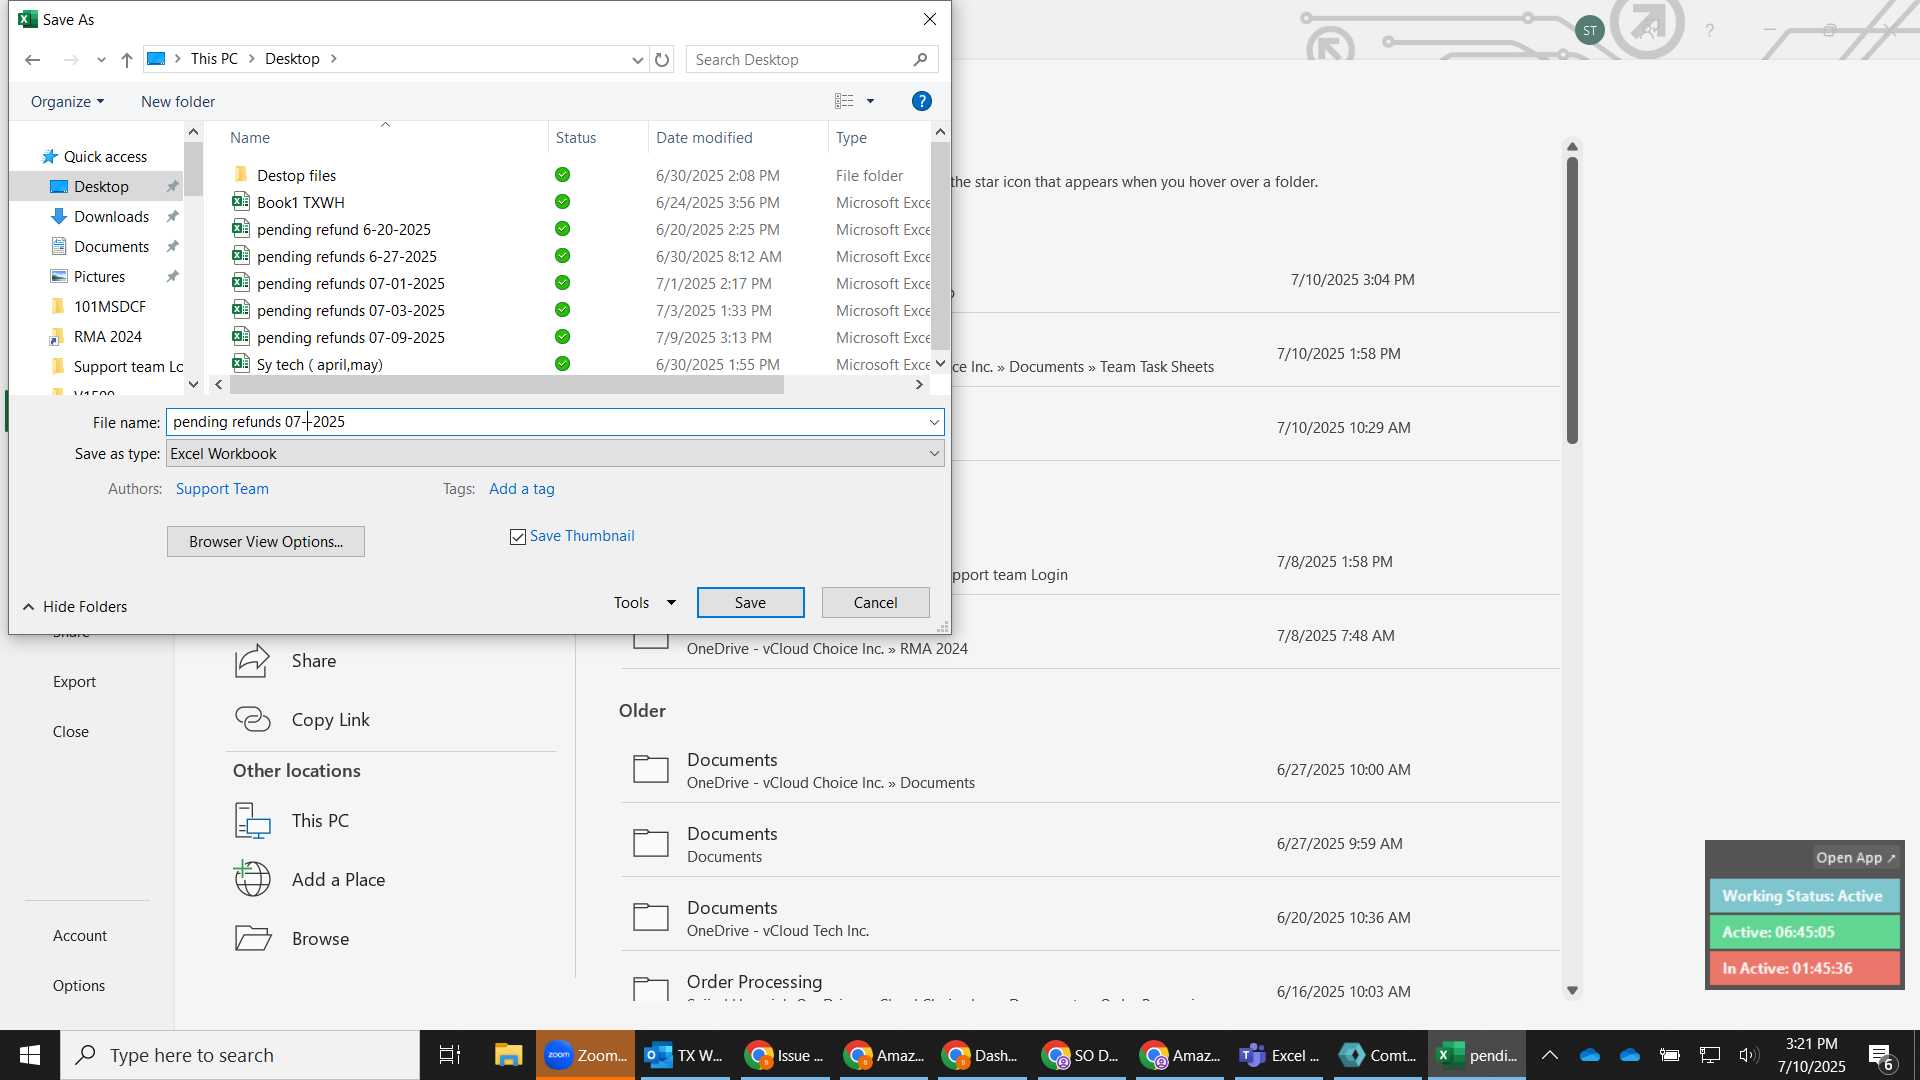Expand the view options dropdown arrow
Viewport: 1920px width, 1080px height.
pos(870,101)
